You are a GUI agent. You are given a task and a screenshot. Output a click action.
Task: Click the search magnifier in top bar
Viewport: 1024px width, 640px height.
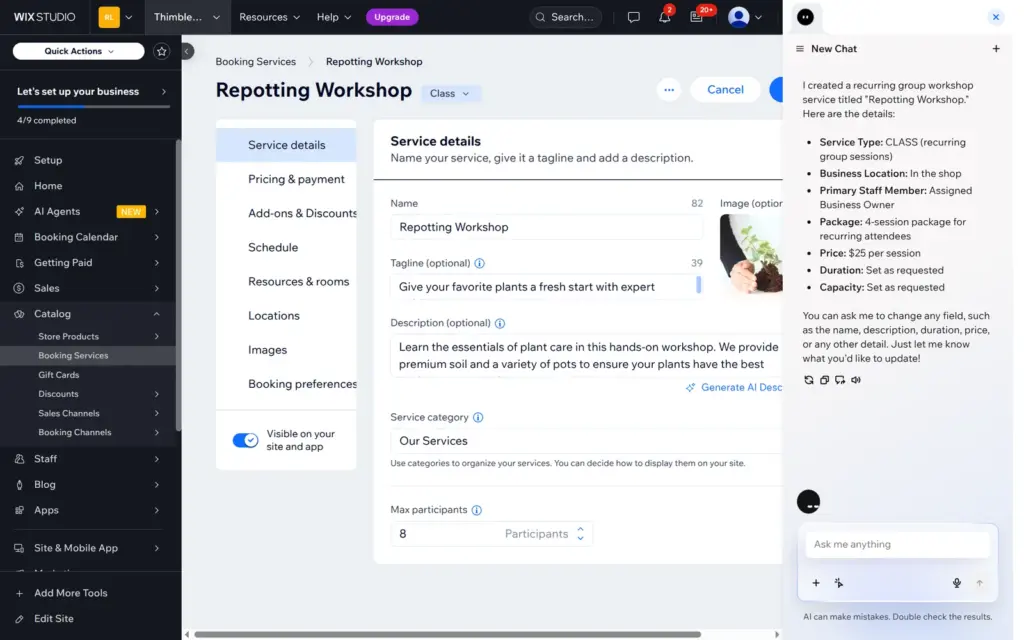539,17
